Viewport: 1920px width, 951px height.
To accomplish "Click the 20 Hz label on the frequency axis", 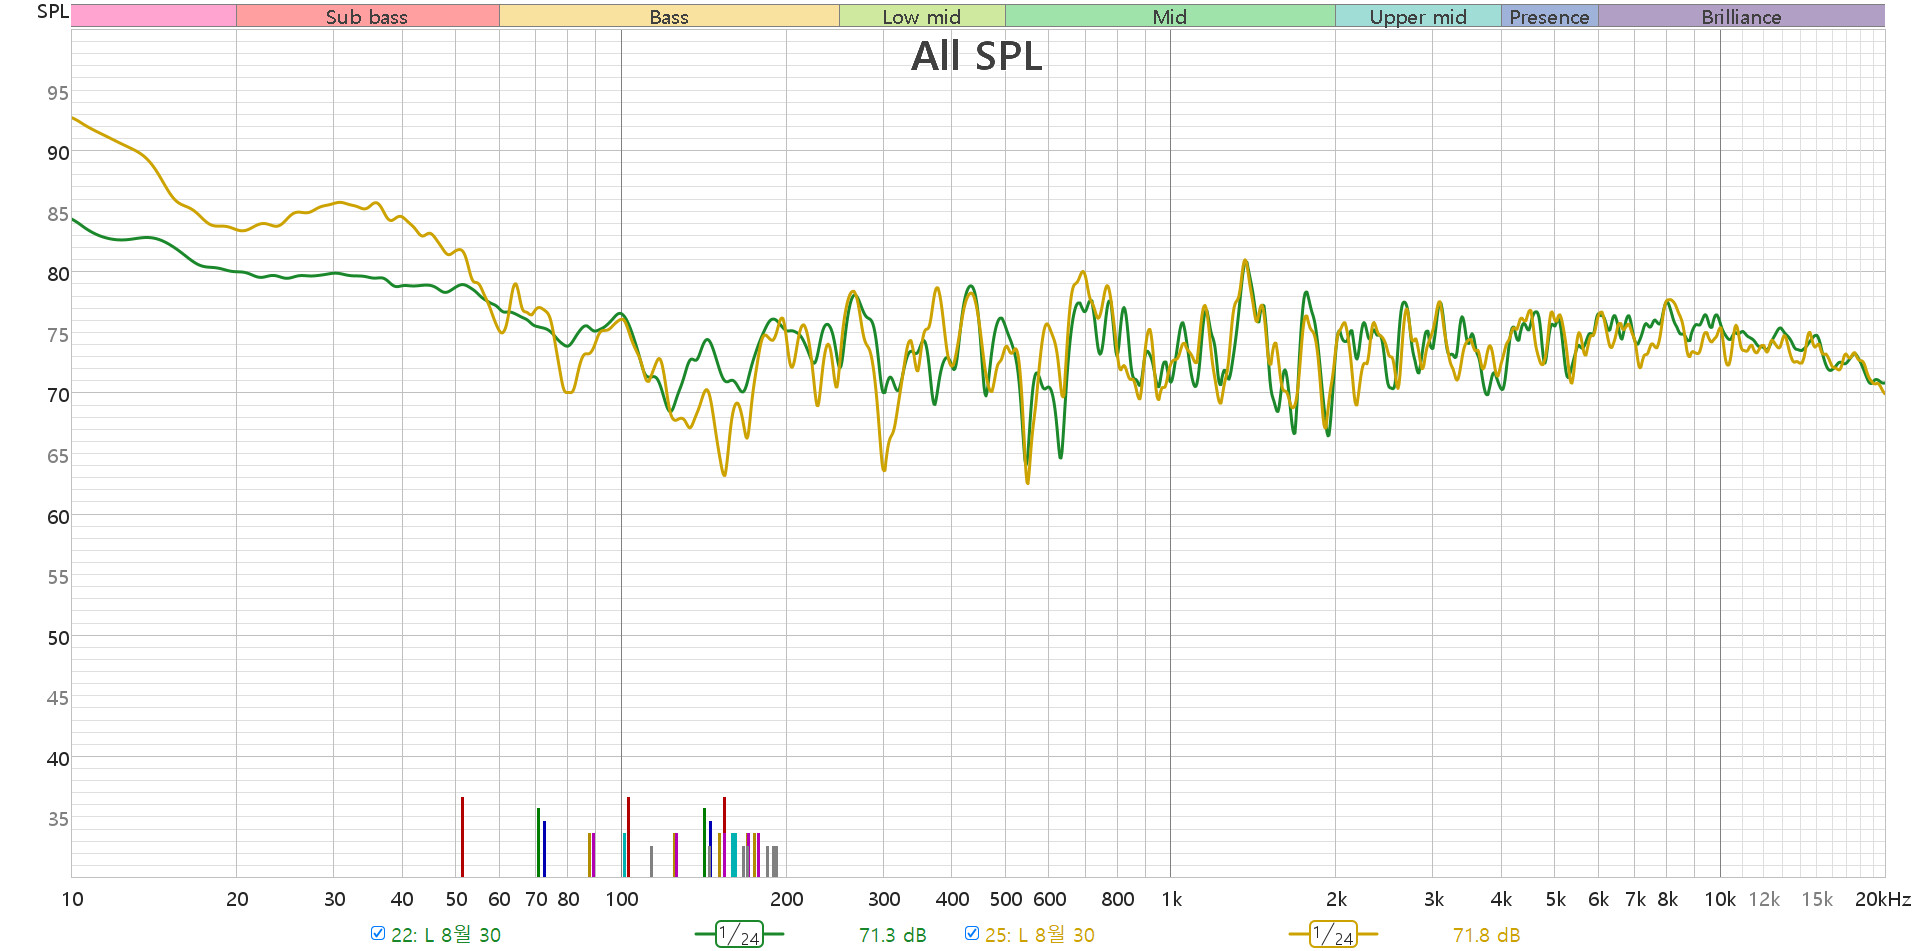I will (237, 899).
